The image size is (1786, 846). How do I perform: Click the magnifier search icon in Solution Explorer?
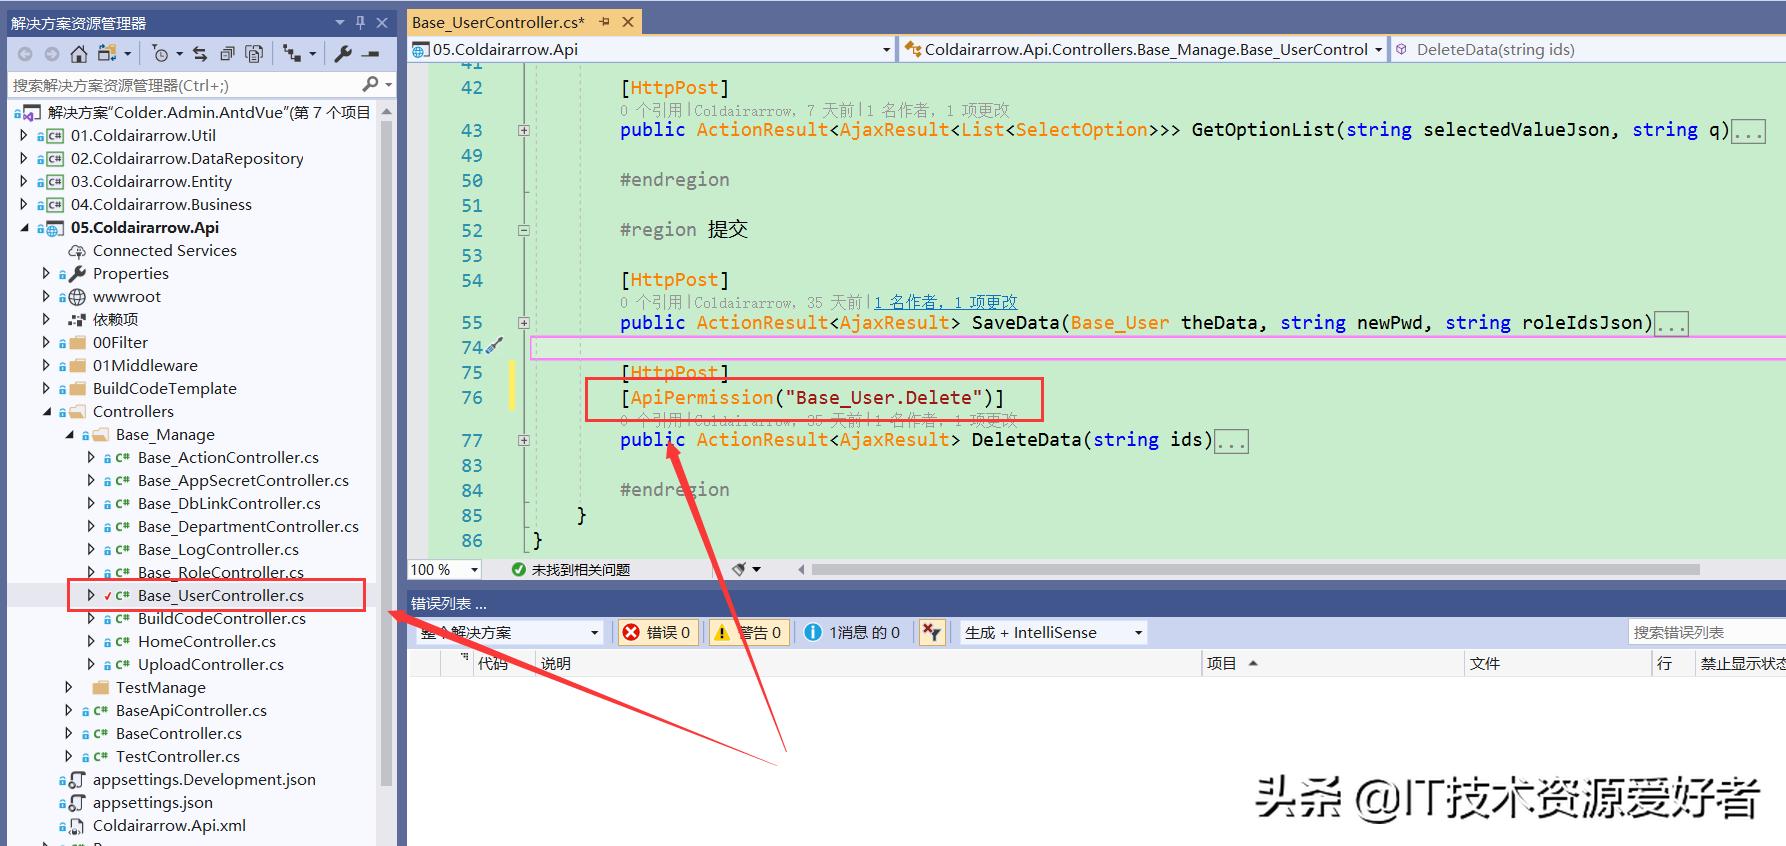click(371, 84)
